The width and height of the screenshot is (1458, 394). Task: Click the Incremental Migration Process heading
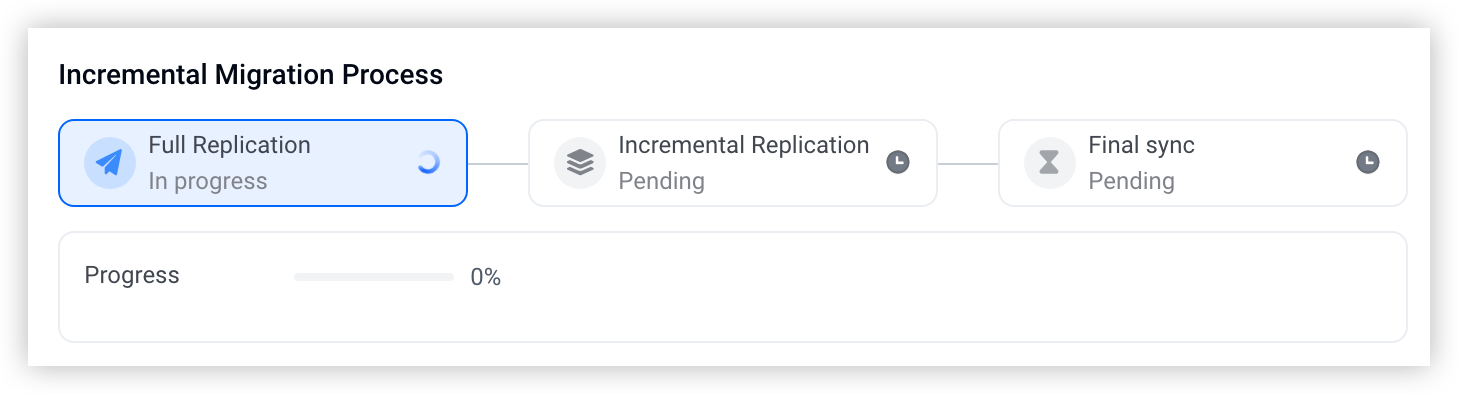[x=251, y=75]
